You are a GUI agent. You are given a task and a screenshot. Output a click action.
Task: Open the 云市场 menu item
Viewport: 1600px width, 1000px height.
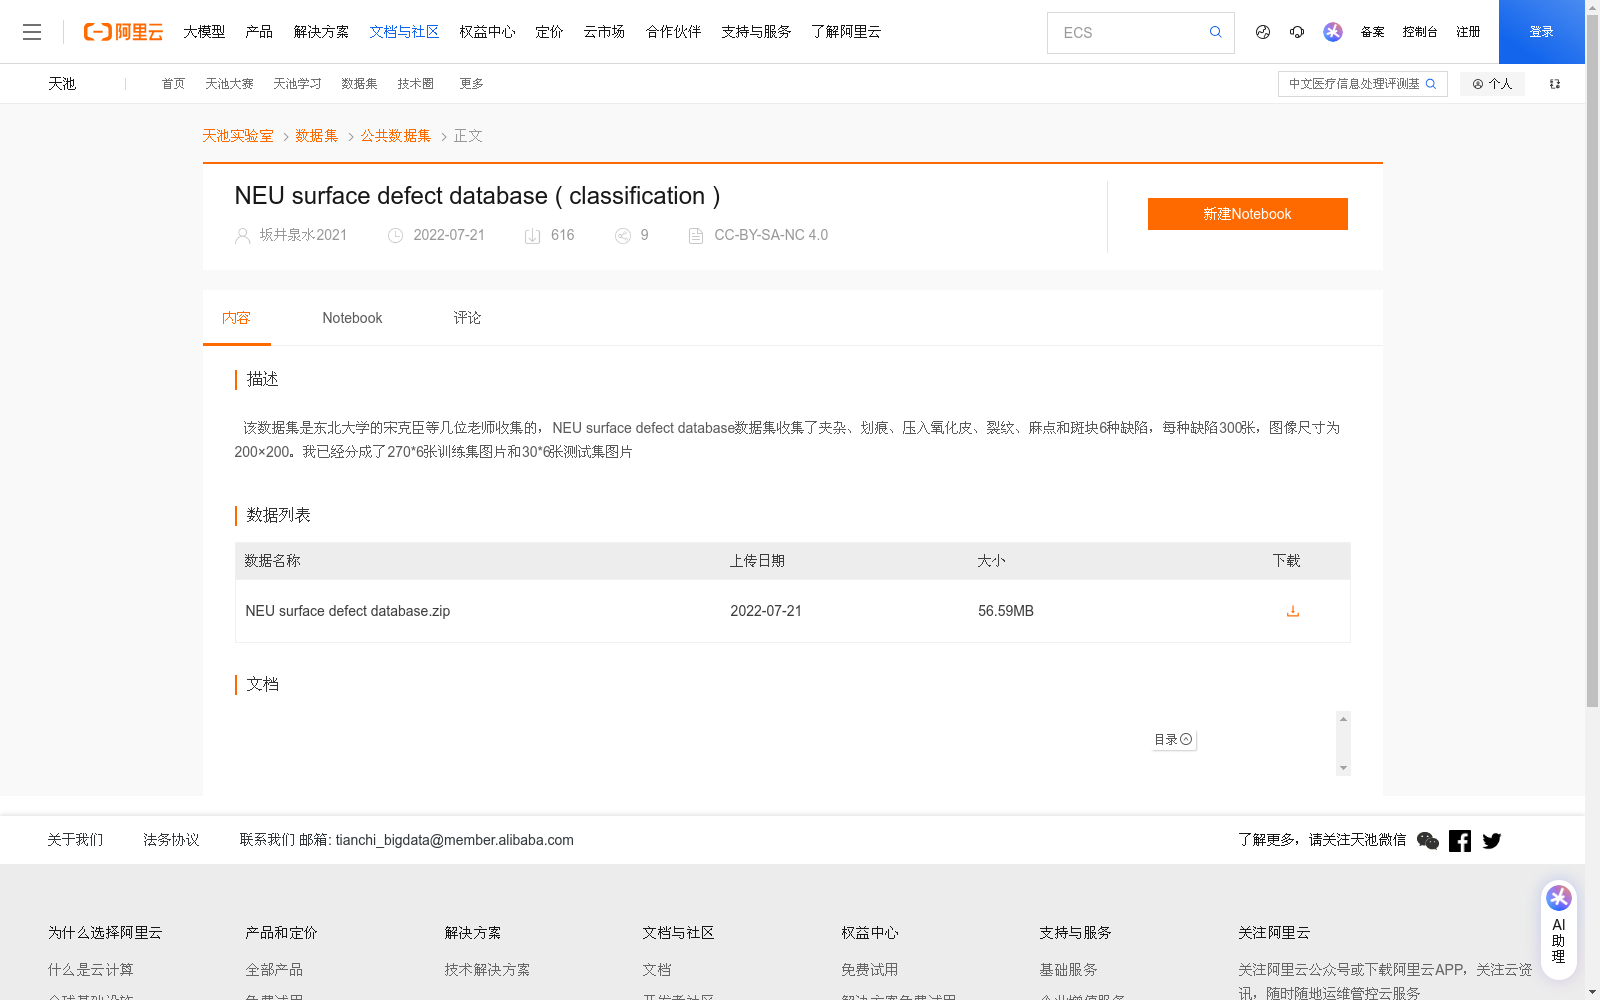click(604, 32)
